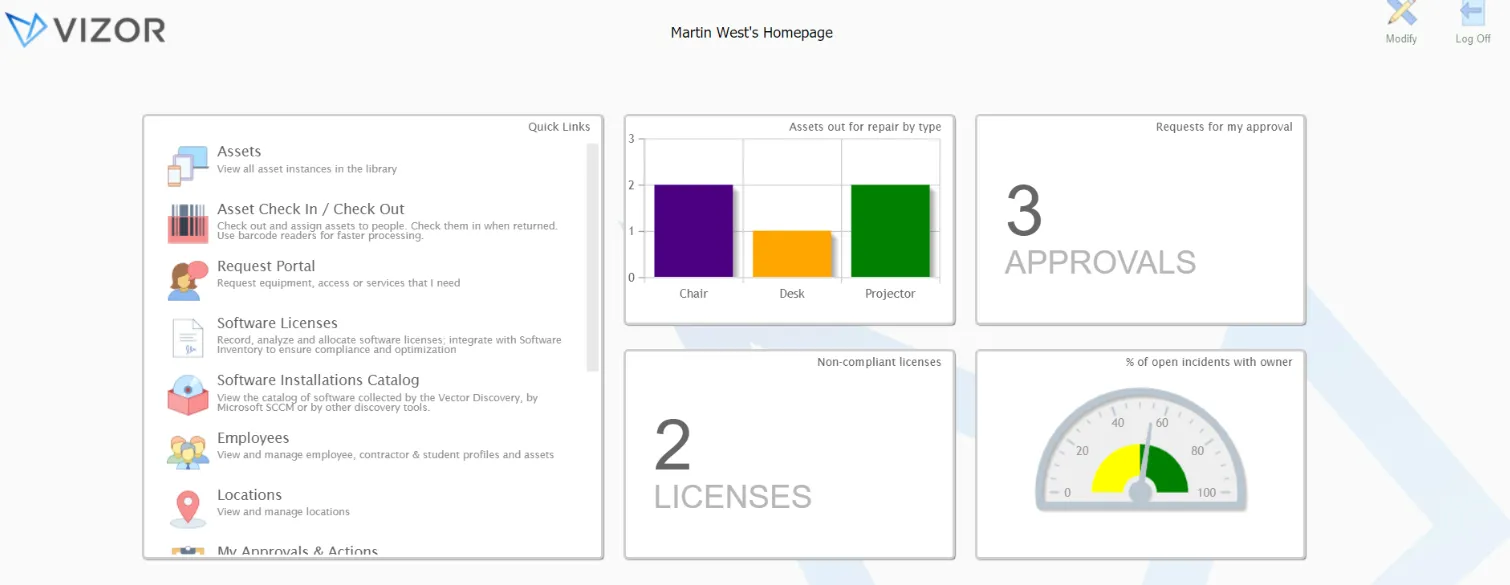Open the 3 Approvals tile
The image size is (1510, 585).
(1141, 220)
